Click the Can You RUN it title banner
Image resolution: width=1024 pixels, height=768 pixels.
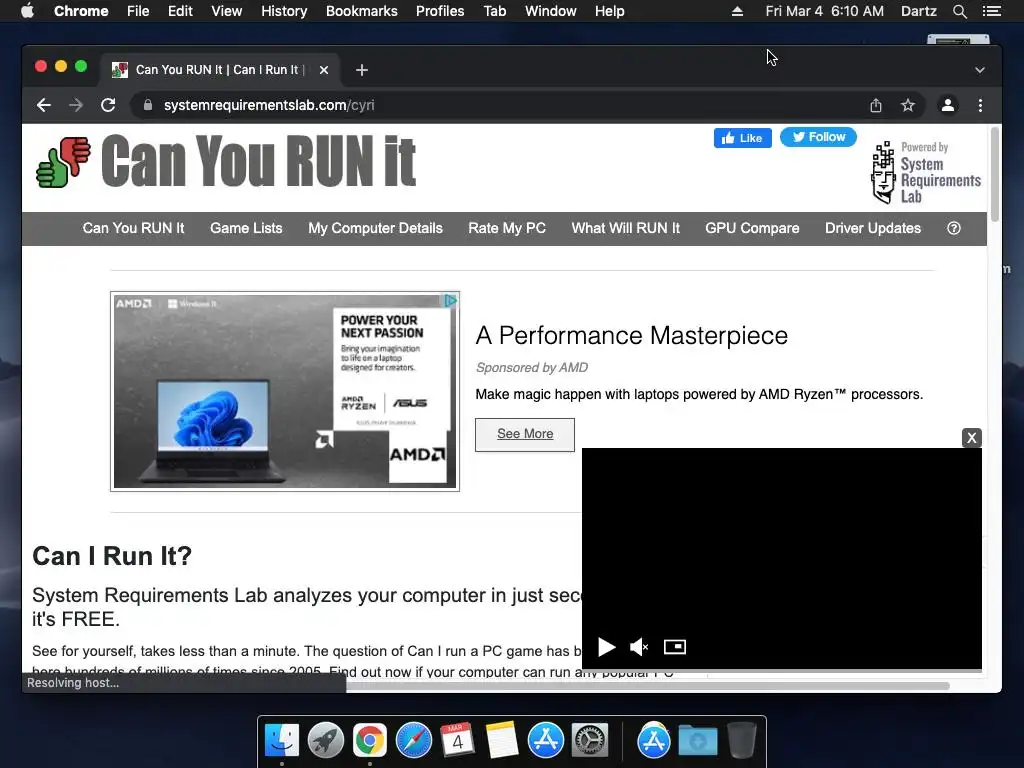[259, 161]
